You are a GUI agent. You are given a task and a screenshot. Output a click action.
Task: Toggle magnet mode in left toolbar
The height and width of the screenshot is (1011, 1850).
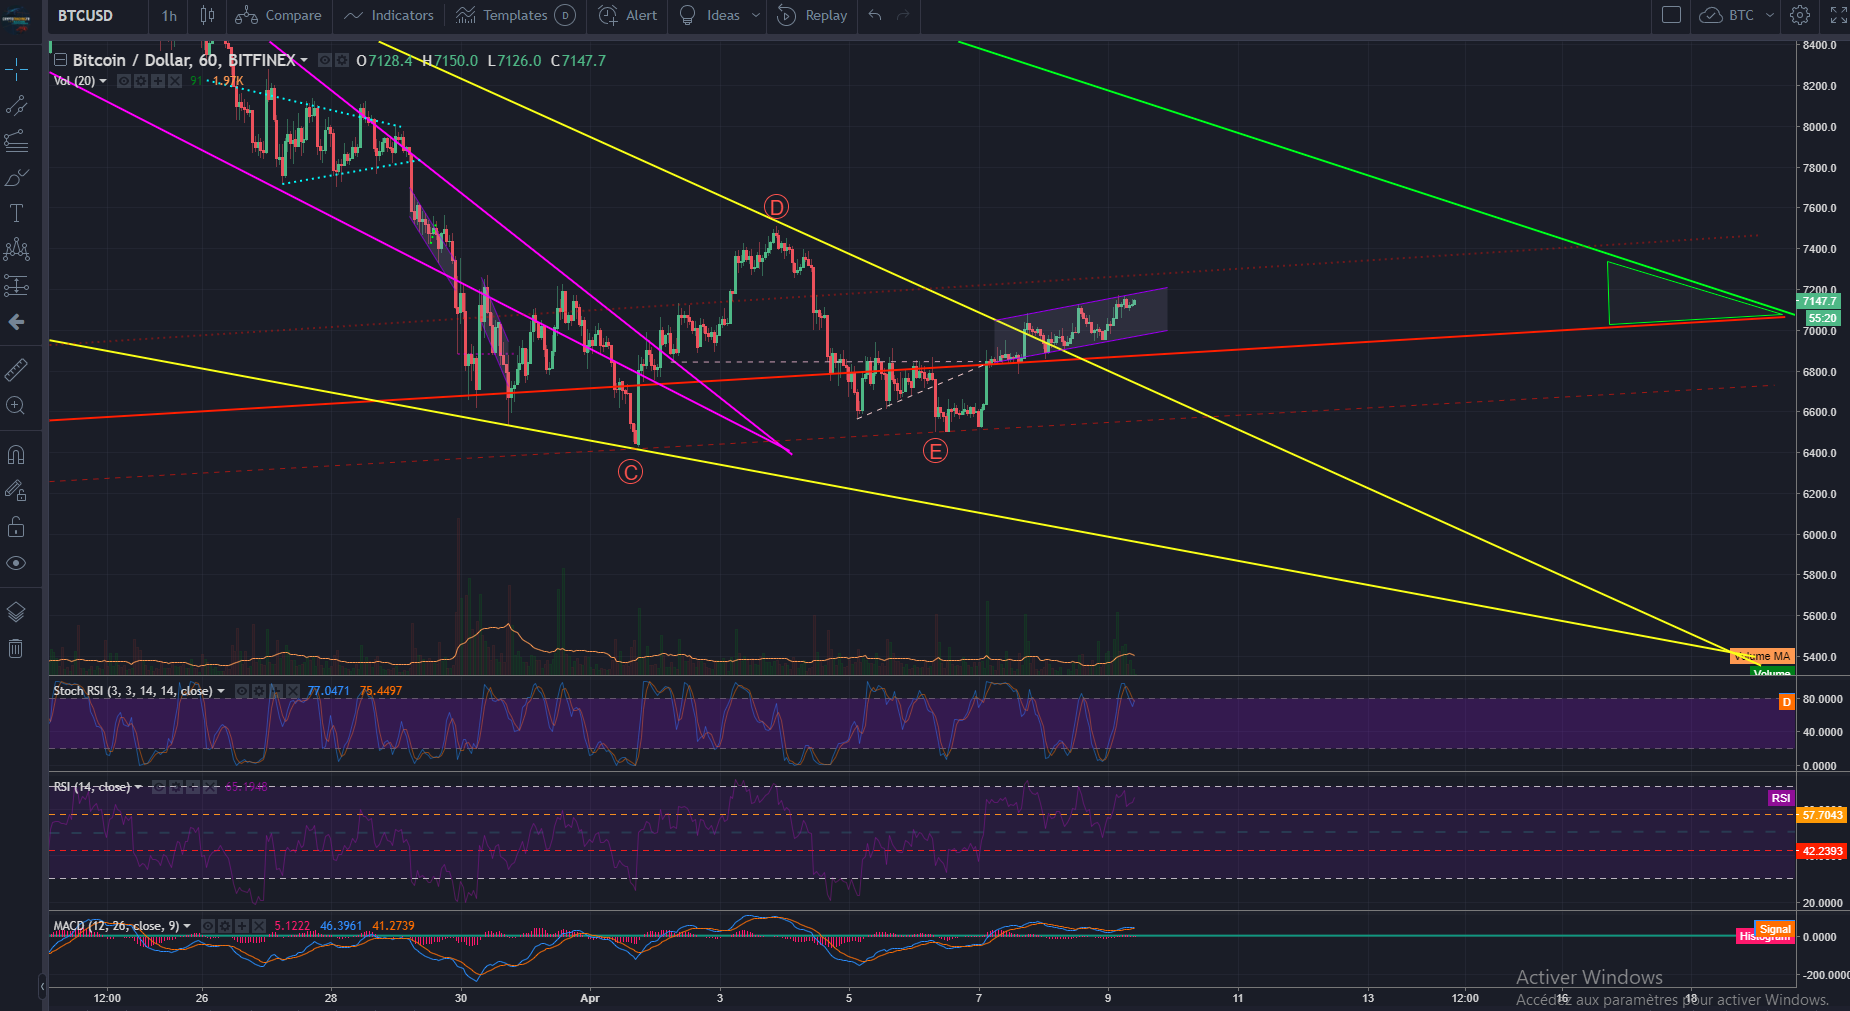(x=16, y=455)
